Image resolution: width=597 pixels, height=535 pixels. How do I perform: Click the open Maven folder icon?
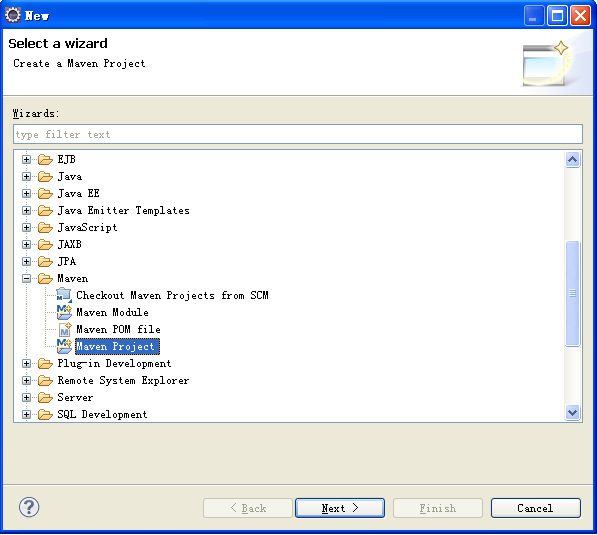pyautogui.click(x=45, y=278)
